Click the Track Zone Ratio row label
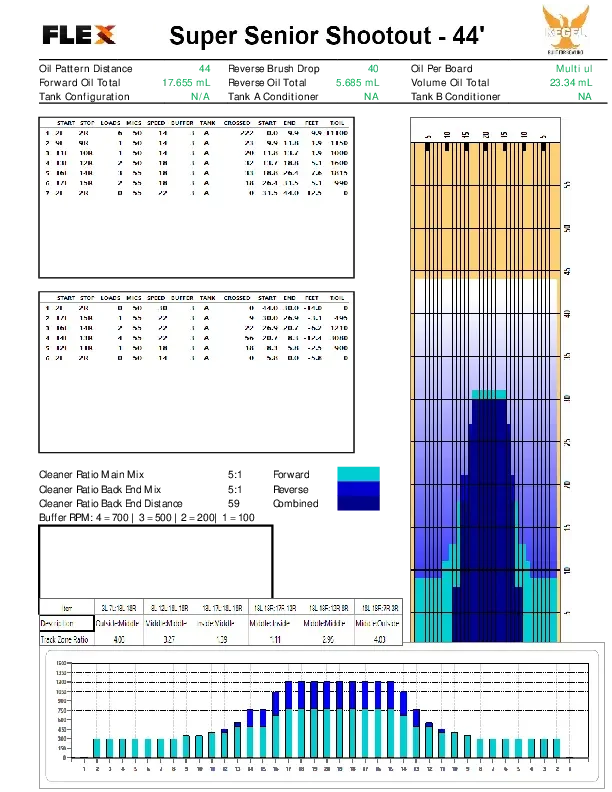This screenshot has width=612, height=792. pos(64,639)
